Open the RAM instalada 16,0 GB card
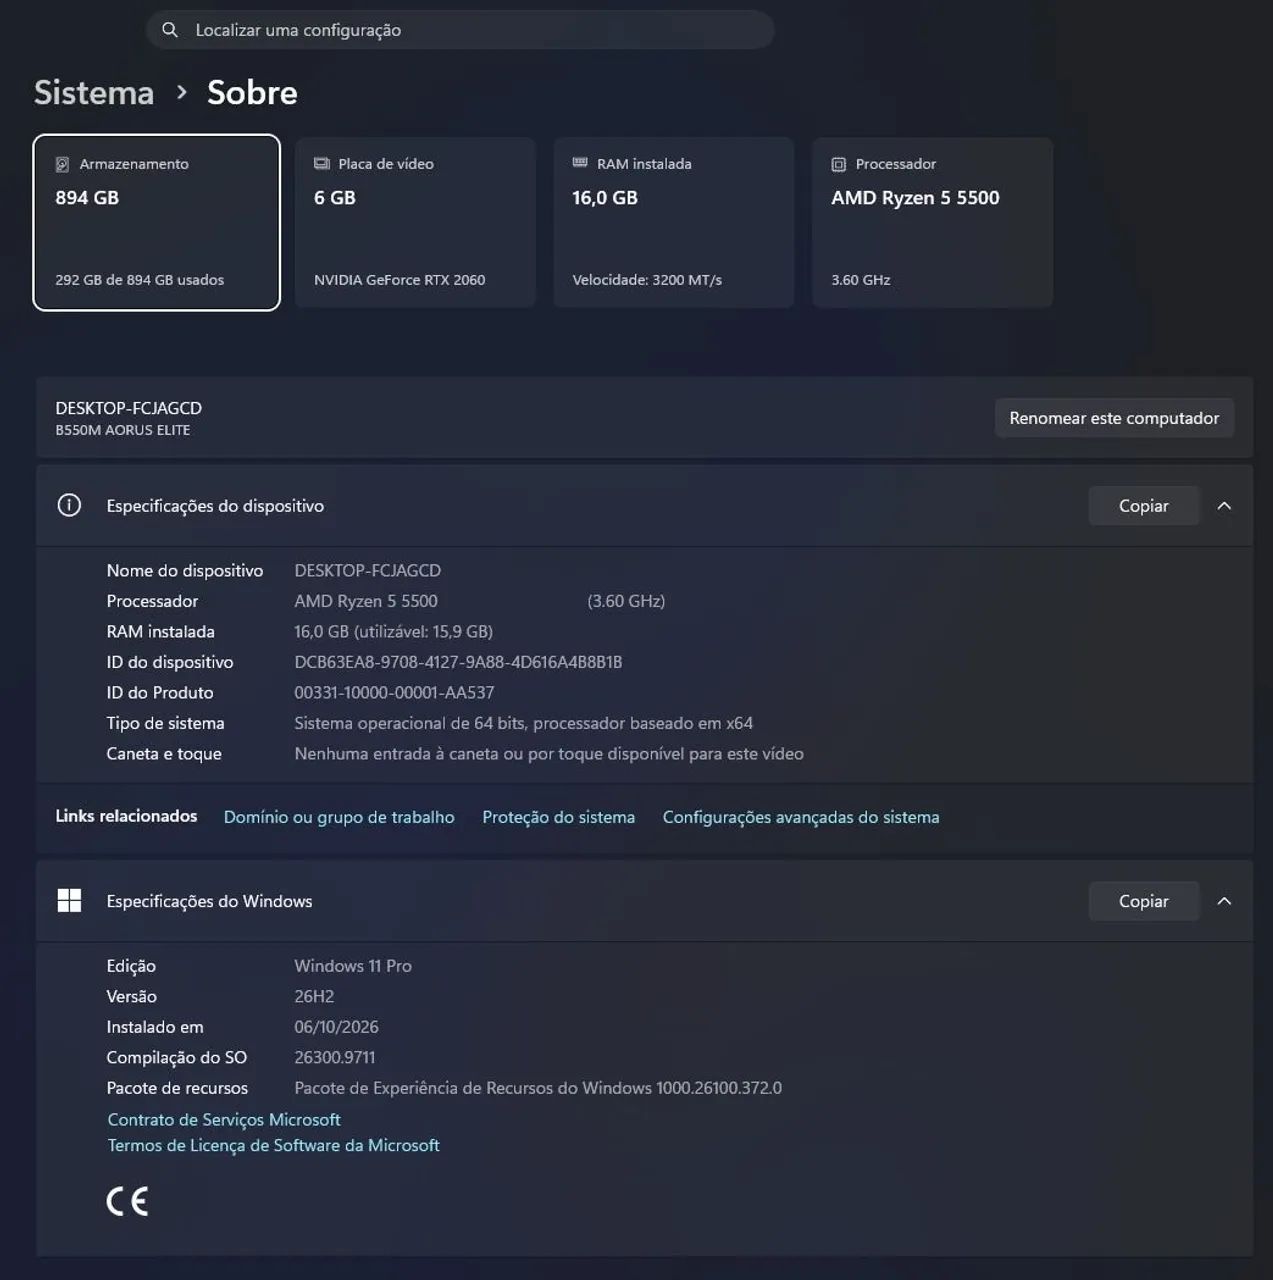Image resolution: width=1273 pixels, height=1280 pixels. coord(674,222)
